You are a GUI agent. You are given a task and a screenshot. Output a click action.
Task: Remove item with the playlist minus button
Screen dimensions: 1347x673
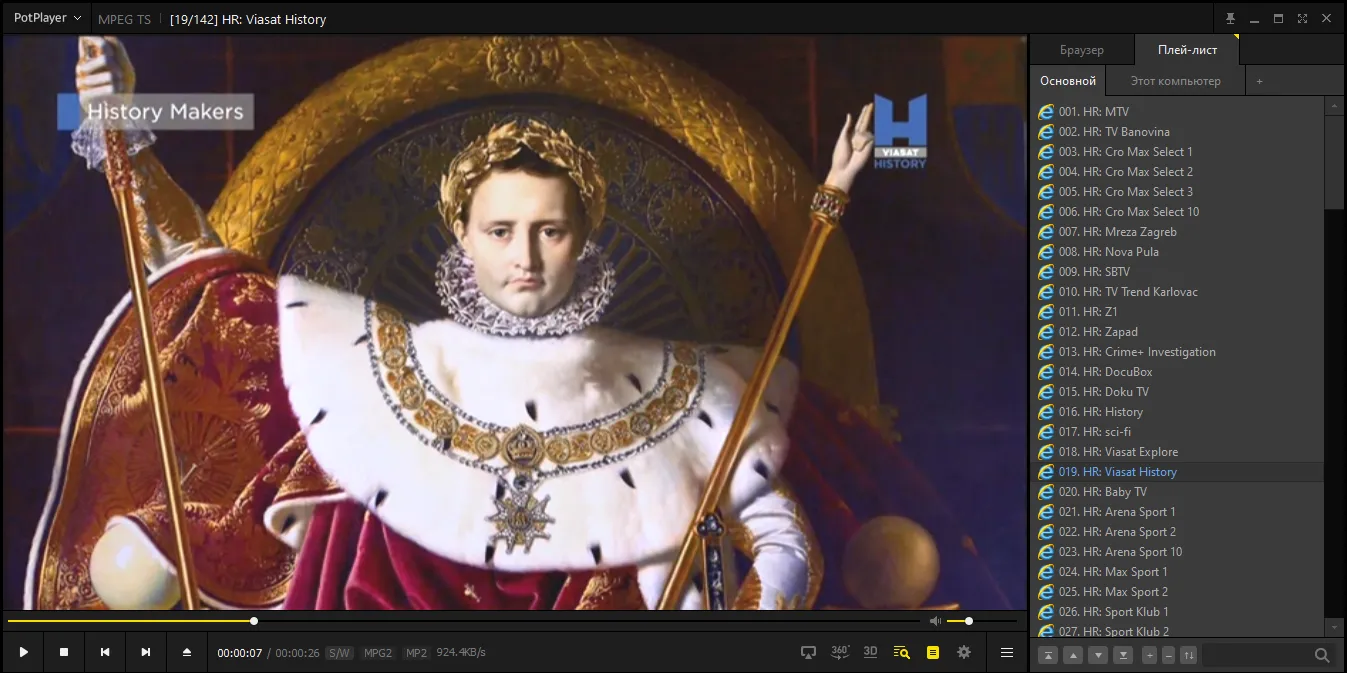click(1168, 655)
